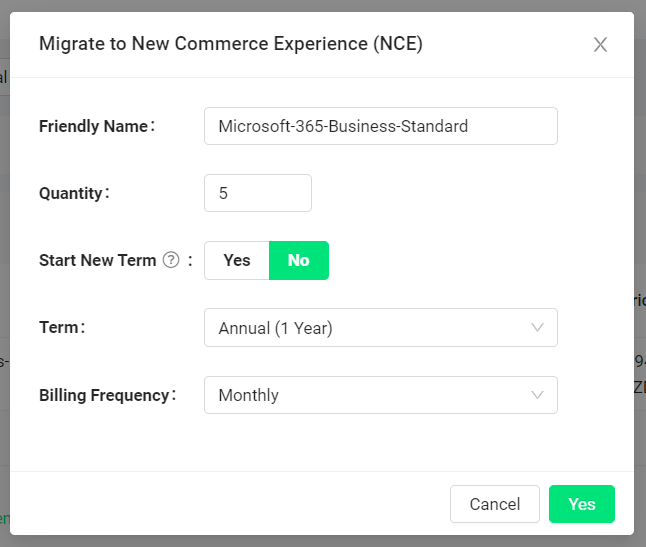Select Yes for Start New Term
The width and height of the screenshot is (646, 547).
[x=237, y=260]
